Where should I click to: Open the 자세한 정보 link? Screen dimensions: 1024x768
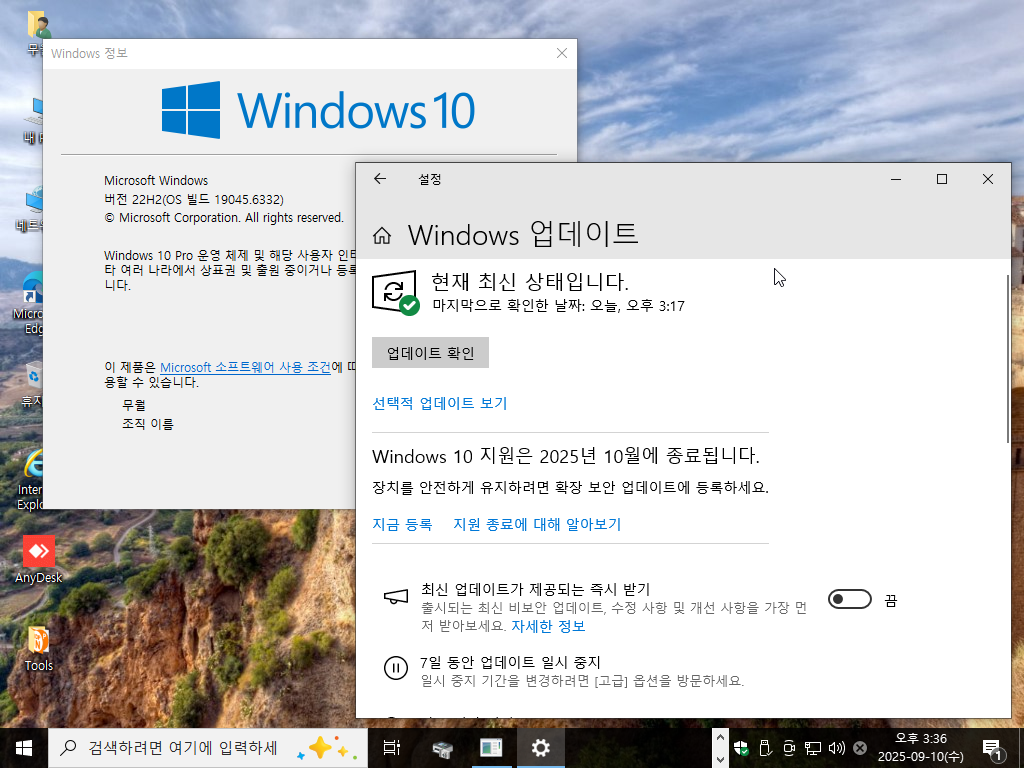[548, 626]
